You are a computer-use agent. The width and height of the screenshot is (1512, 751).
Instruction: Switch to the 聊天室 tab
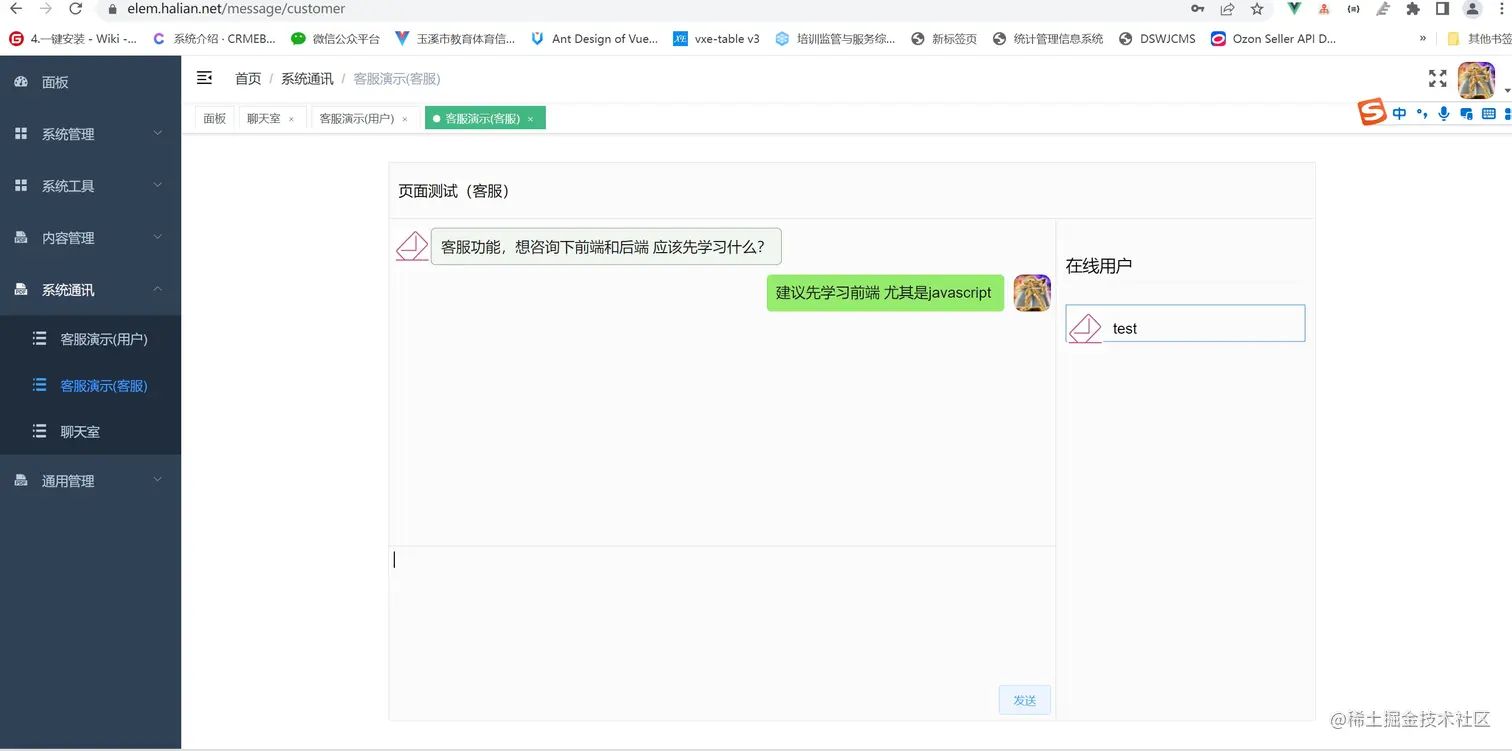[264, 118]
